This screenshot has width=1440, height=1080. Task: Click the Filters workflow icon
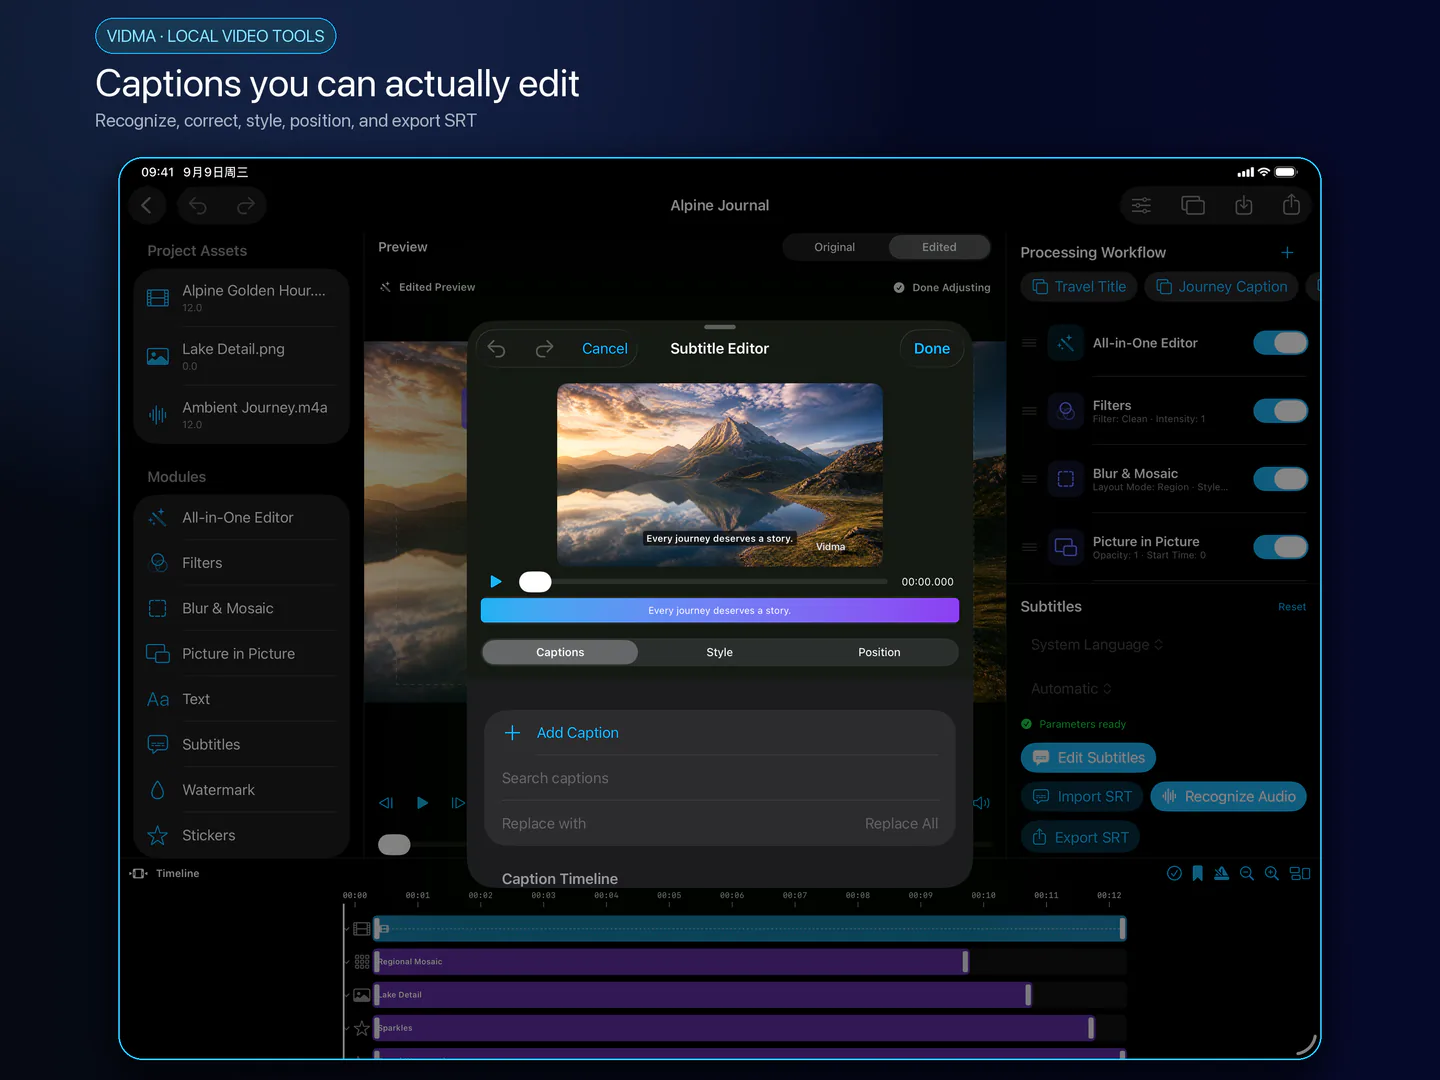coord(1066,411)
